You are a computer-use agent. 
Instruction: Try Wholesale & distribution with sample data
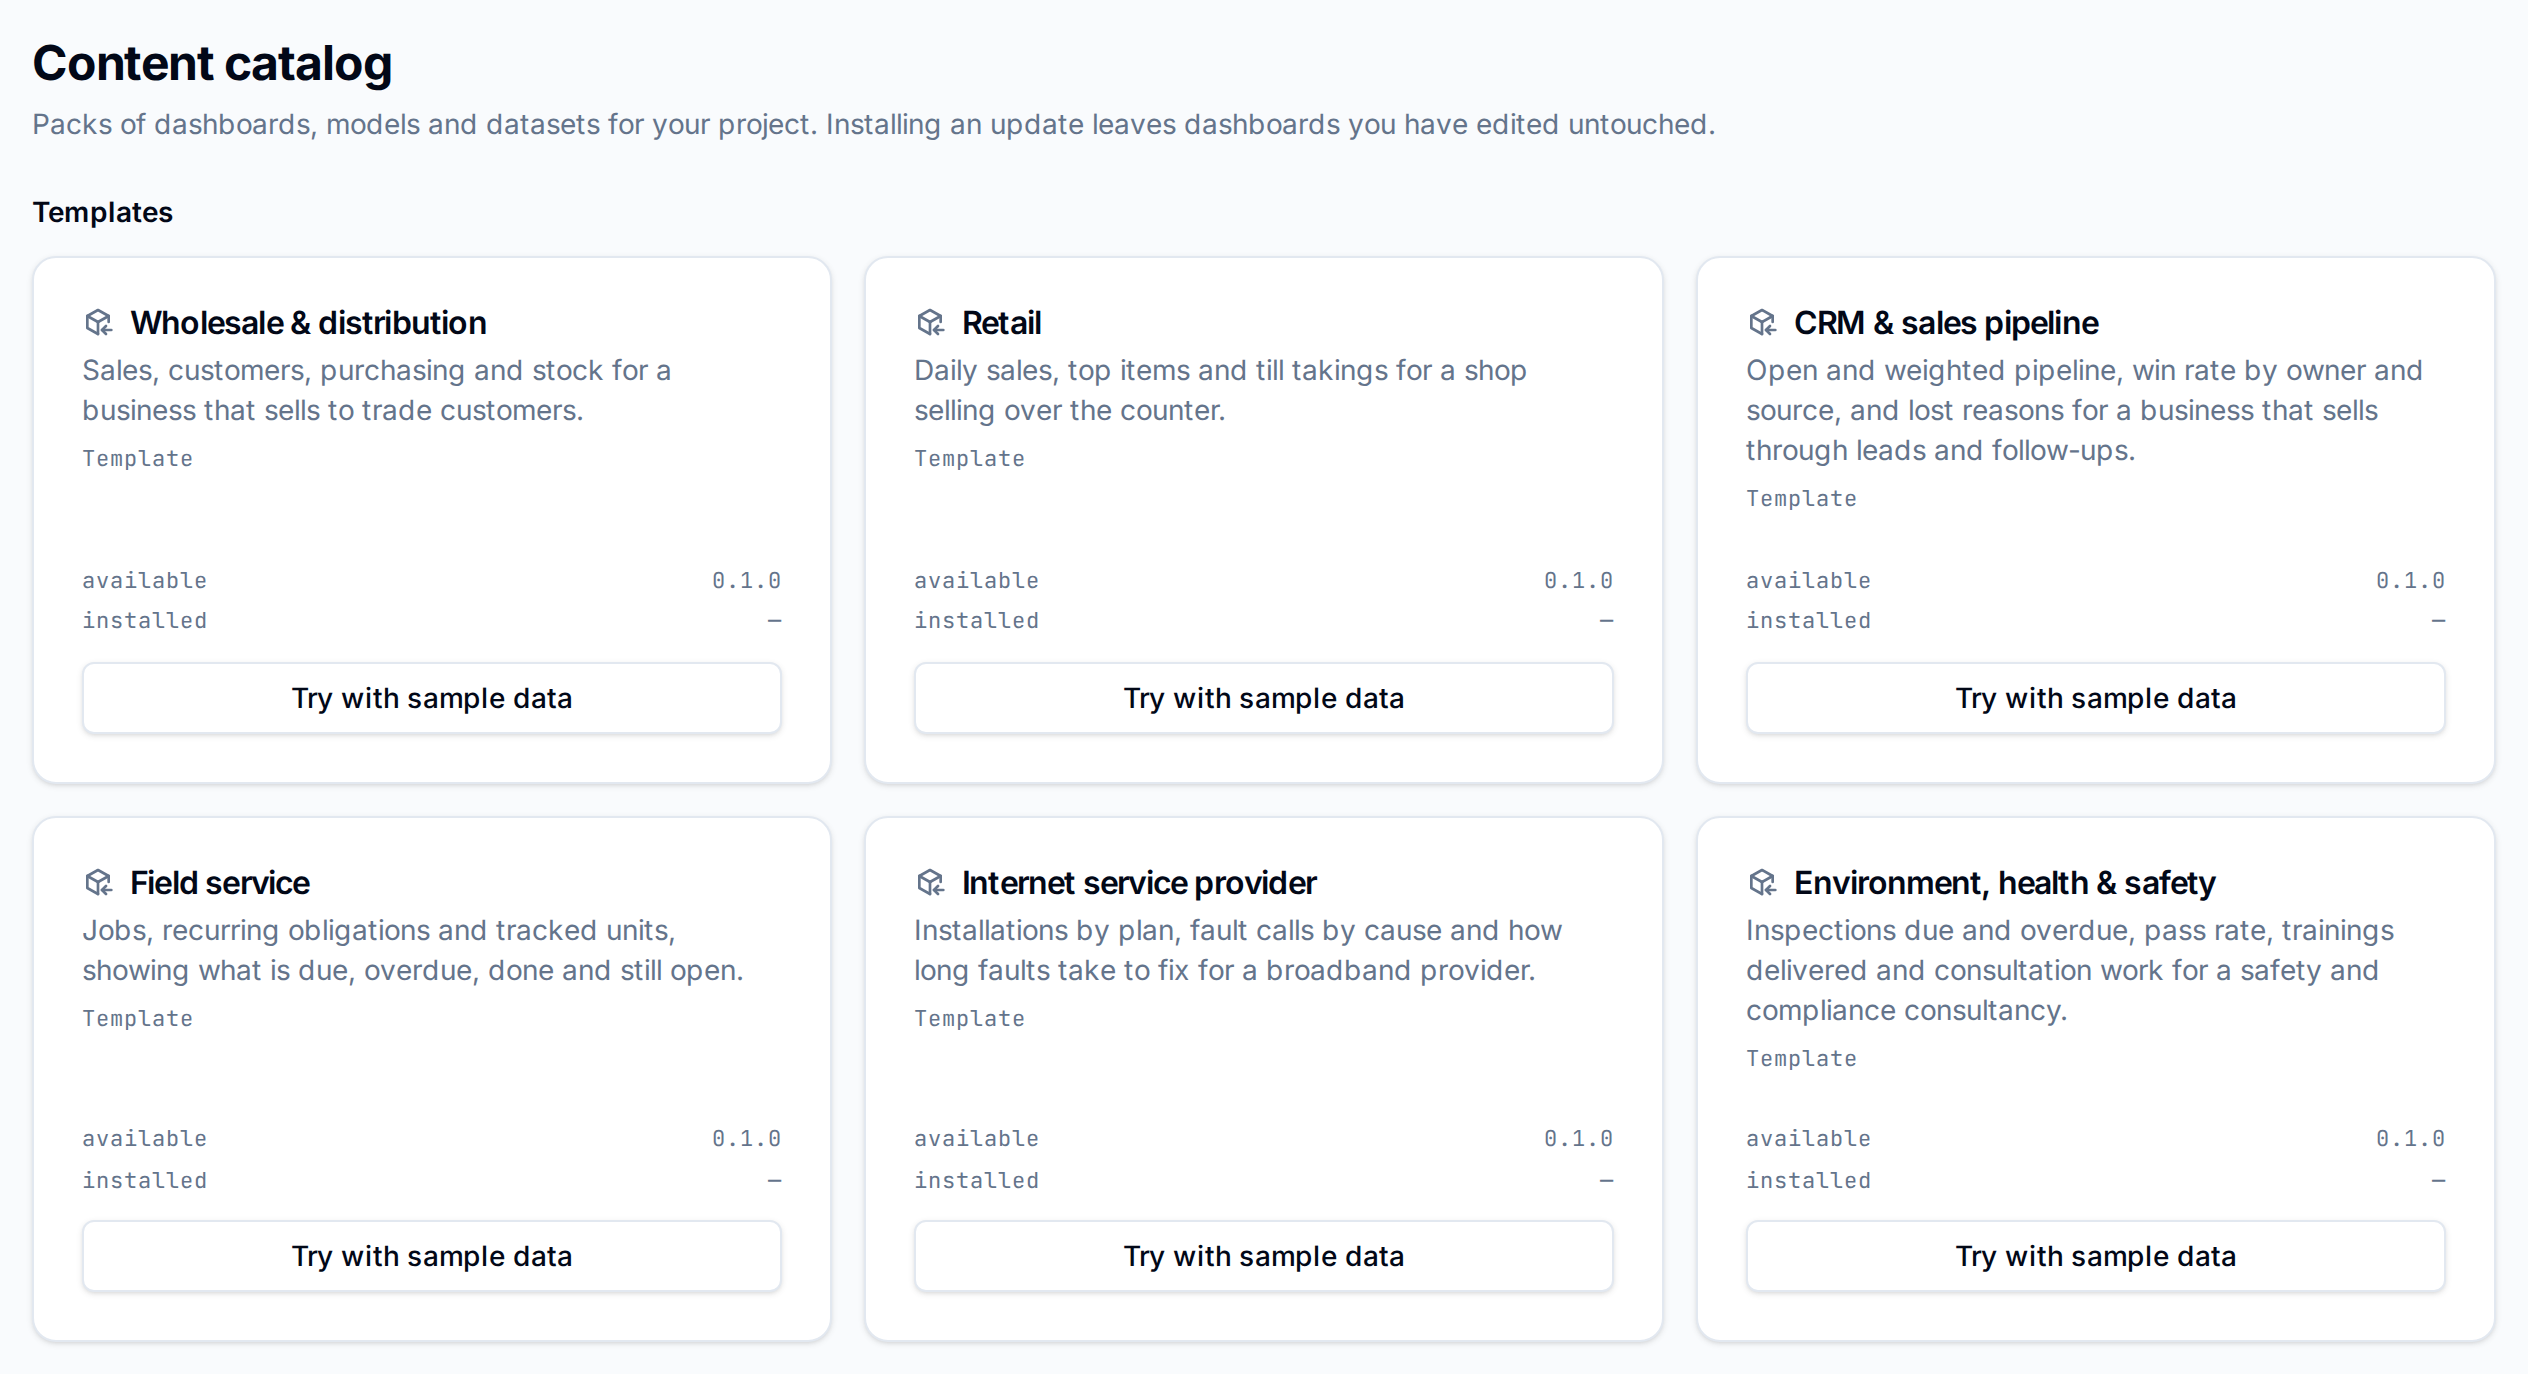(x=432, y=698)
